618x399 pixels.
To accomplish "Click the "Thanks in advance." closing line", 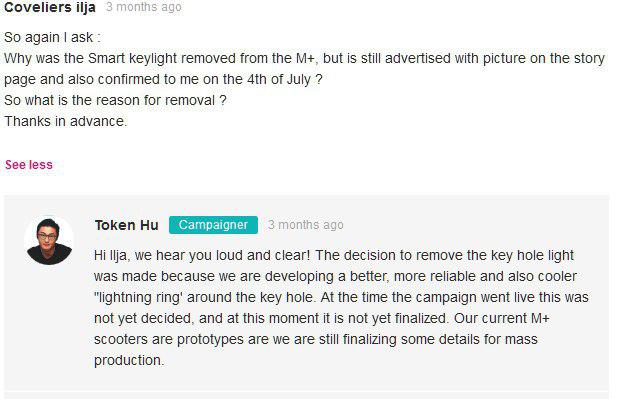I will pyautogui.click(x=65, y=121).
